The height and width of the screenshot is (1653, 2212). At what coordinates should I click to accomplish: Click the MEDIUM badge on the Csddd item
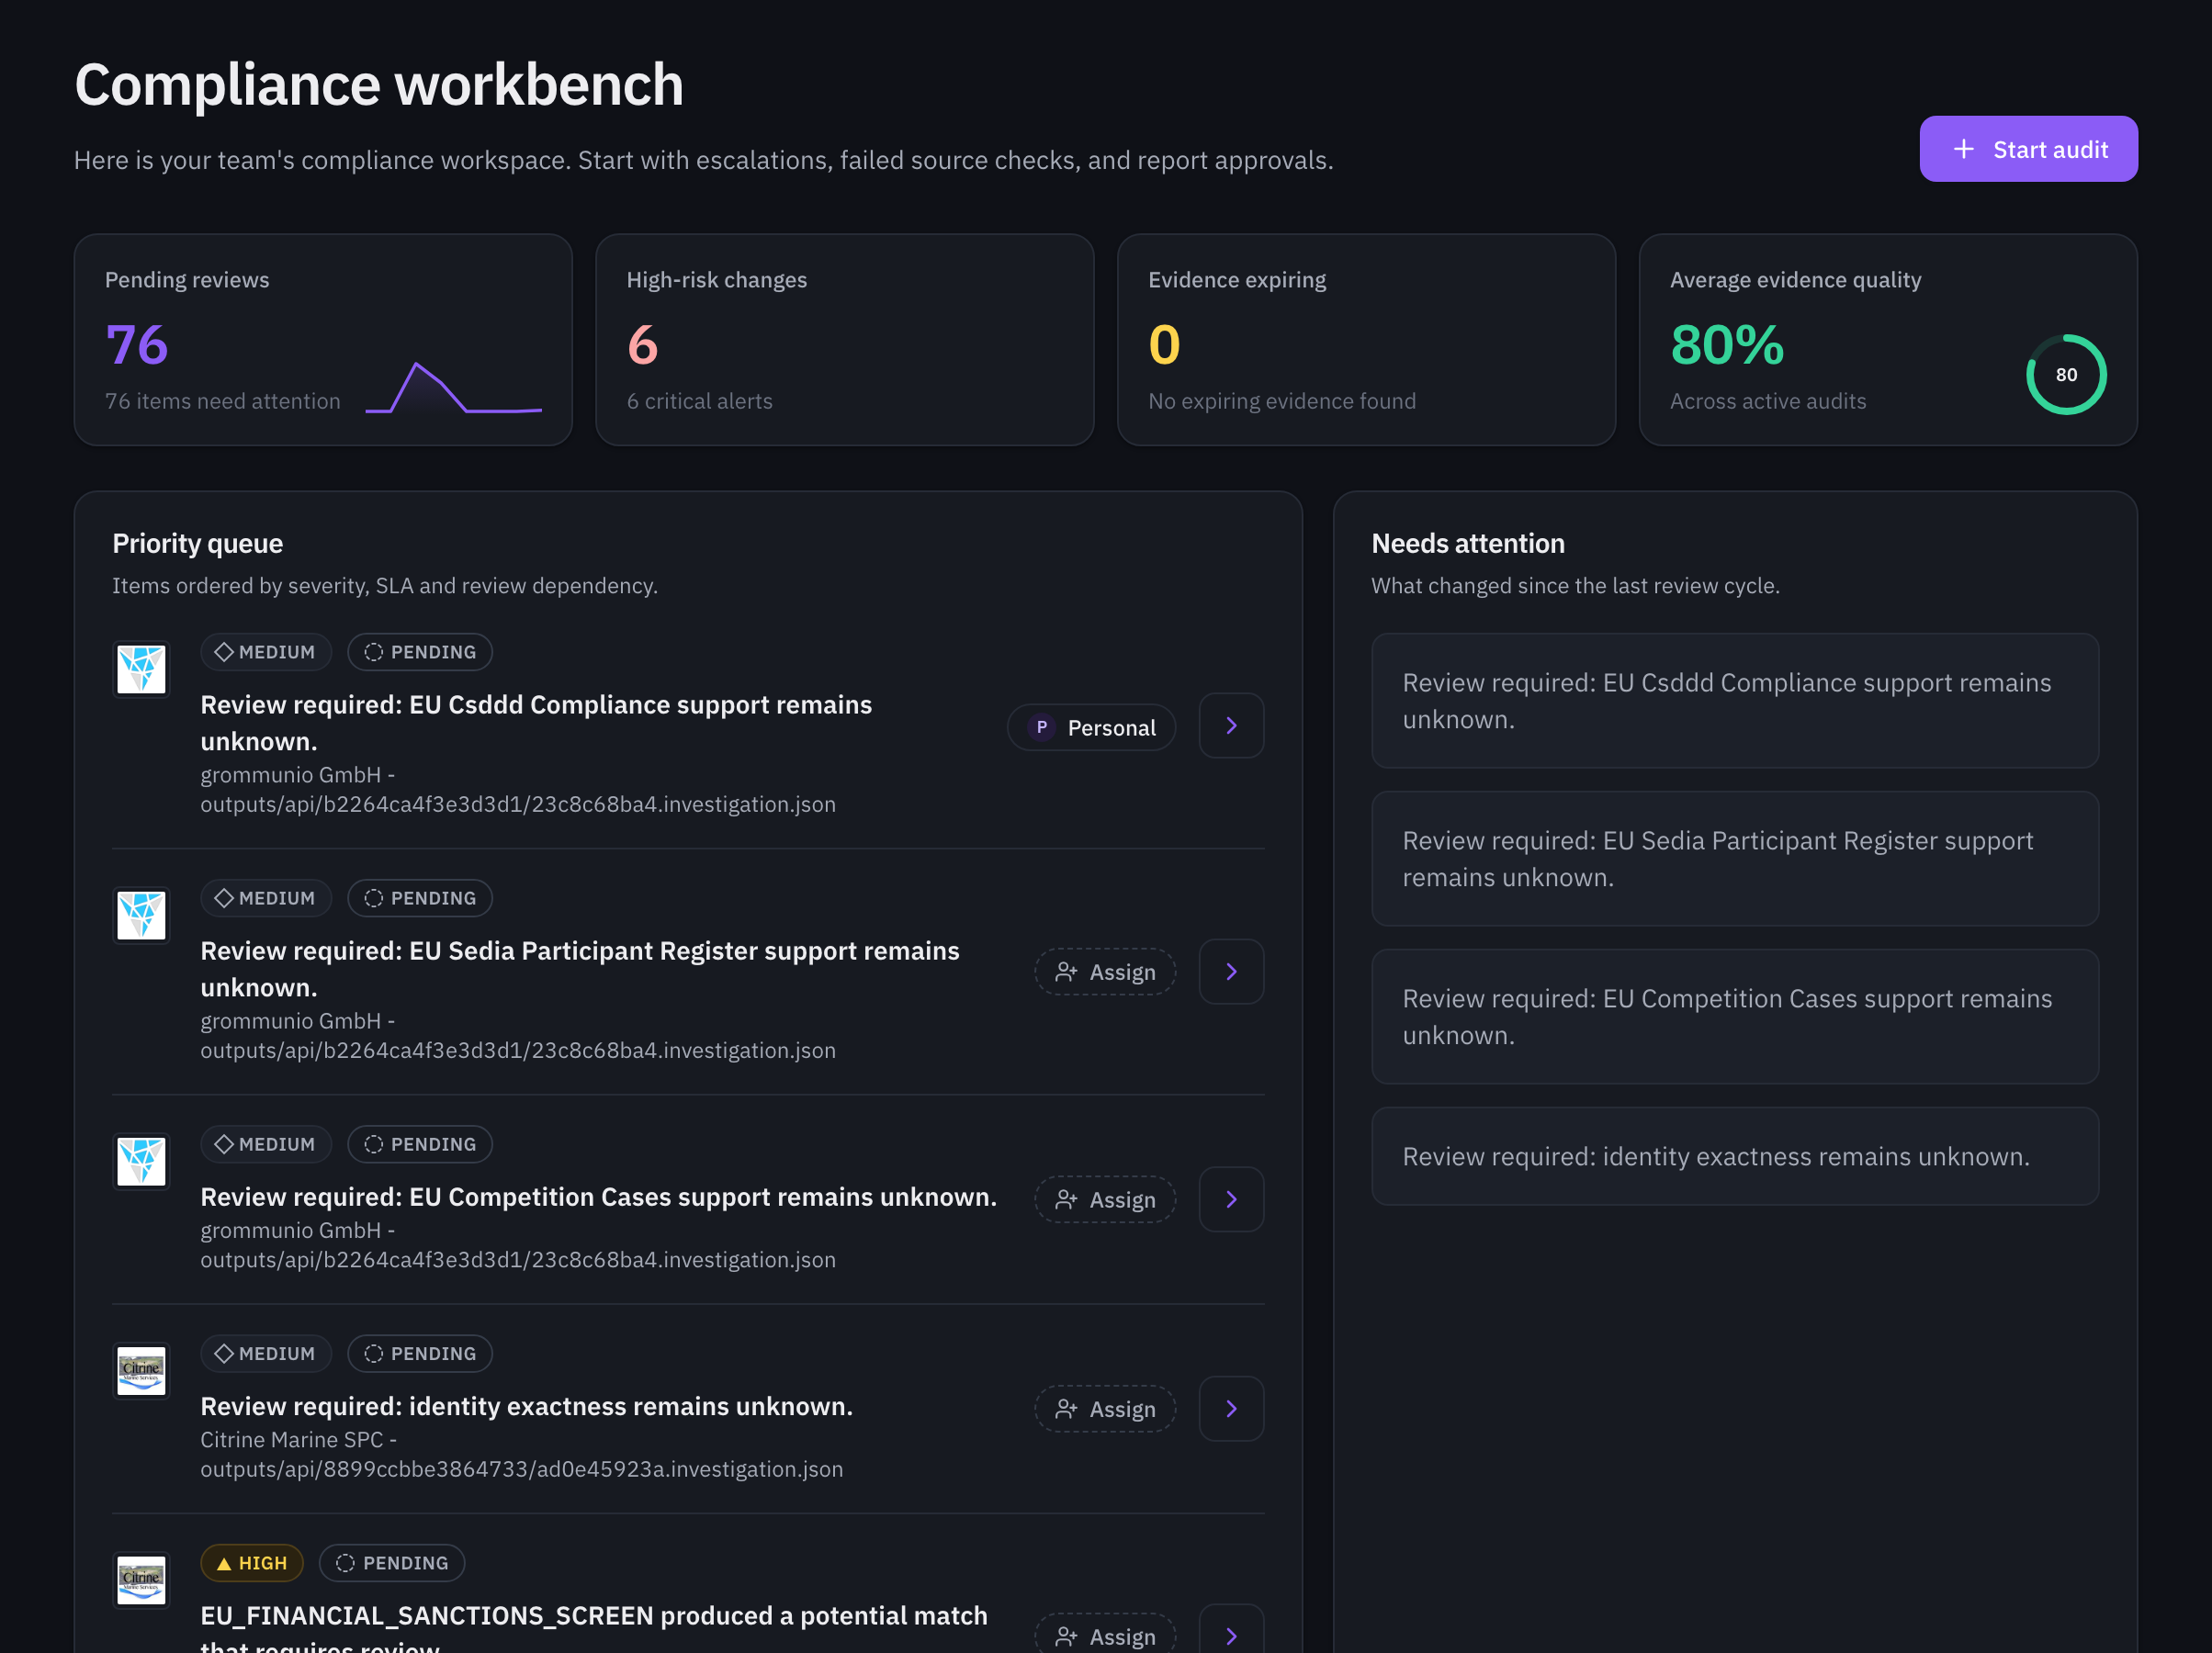point(266,652)
